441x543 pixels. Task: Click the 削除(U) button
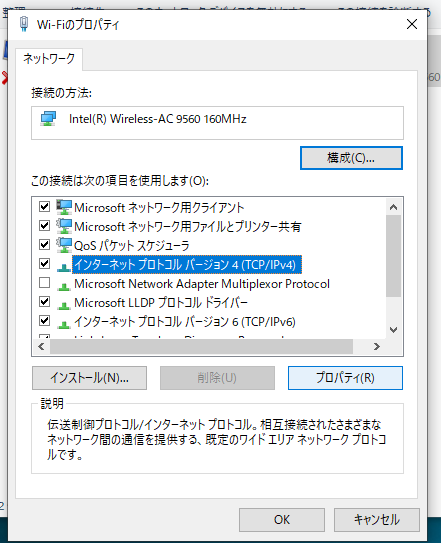tap(217, 378)
